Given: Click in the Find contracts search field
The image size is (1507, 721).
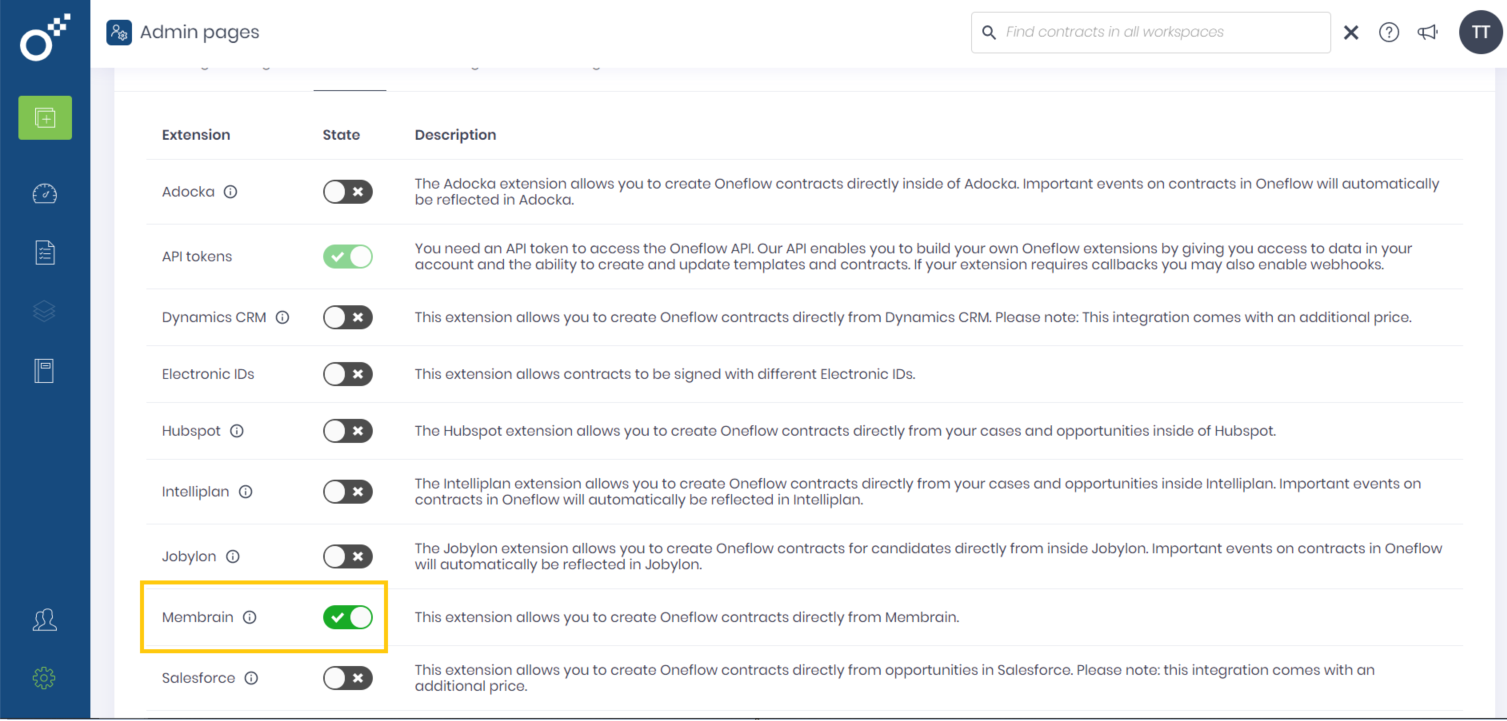Looking at the screenshot, I should click(x=1150, y=31).
